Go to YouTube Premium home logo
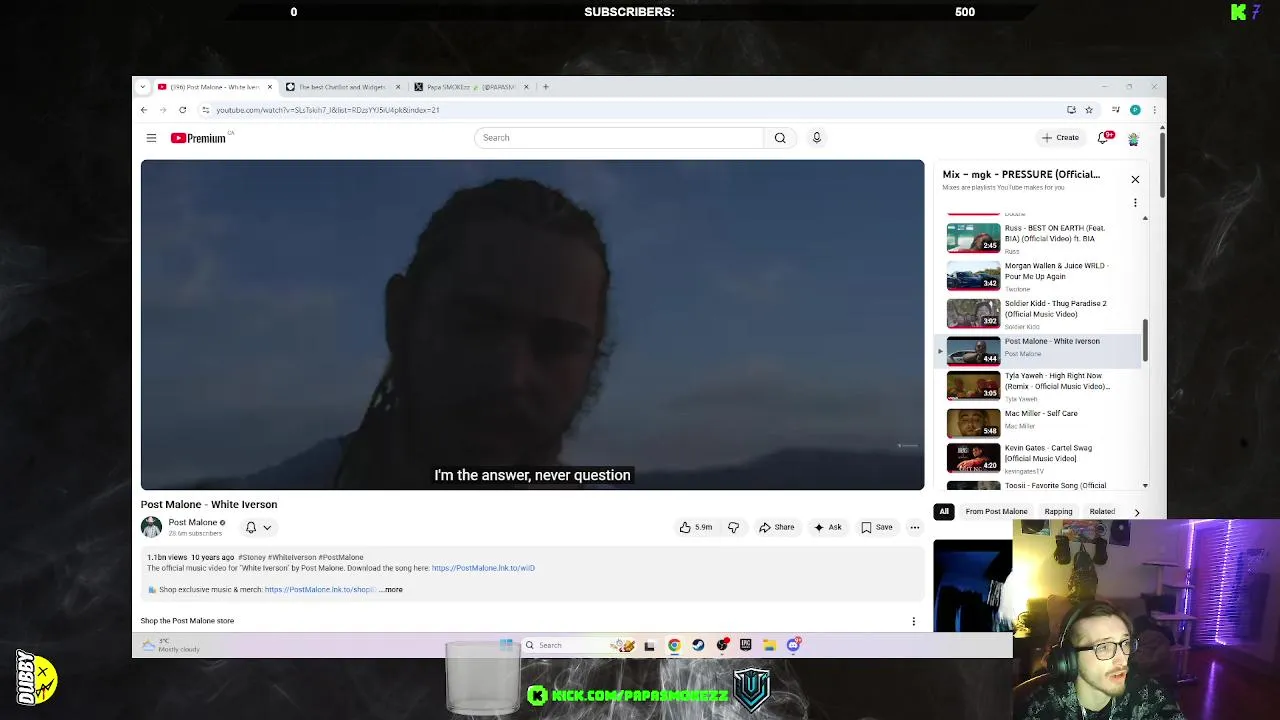This screenshot has height=720, width=1280. pos(200,138)
